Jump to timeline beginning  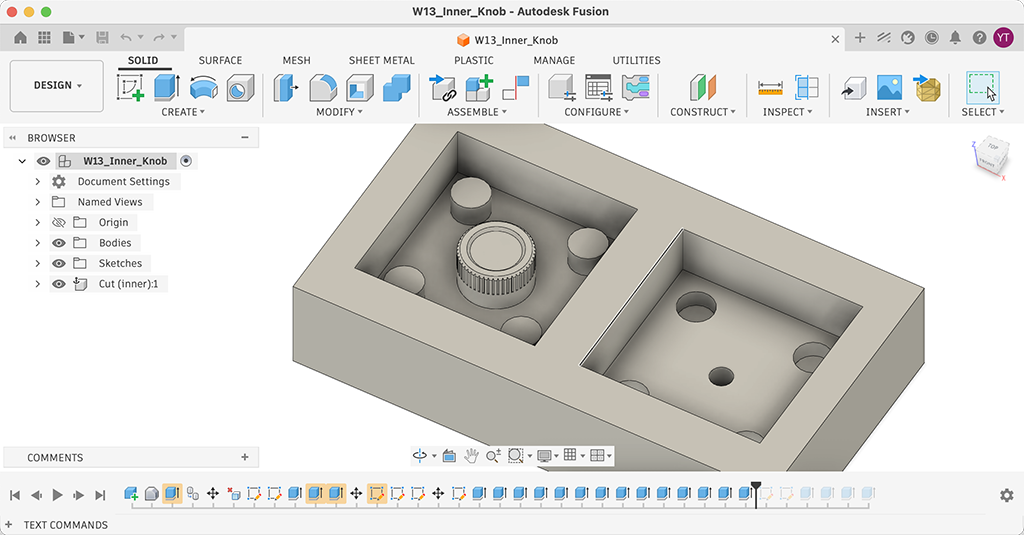(15, 494)
